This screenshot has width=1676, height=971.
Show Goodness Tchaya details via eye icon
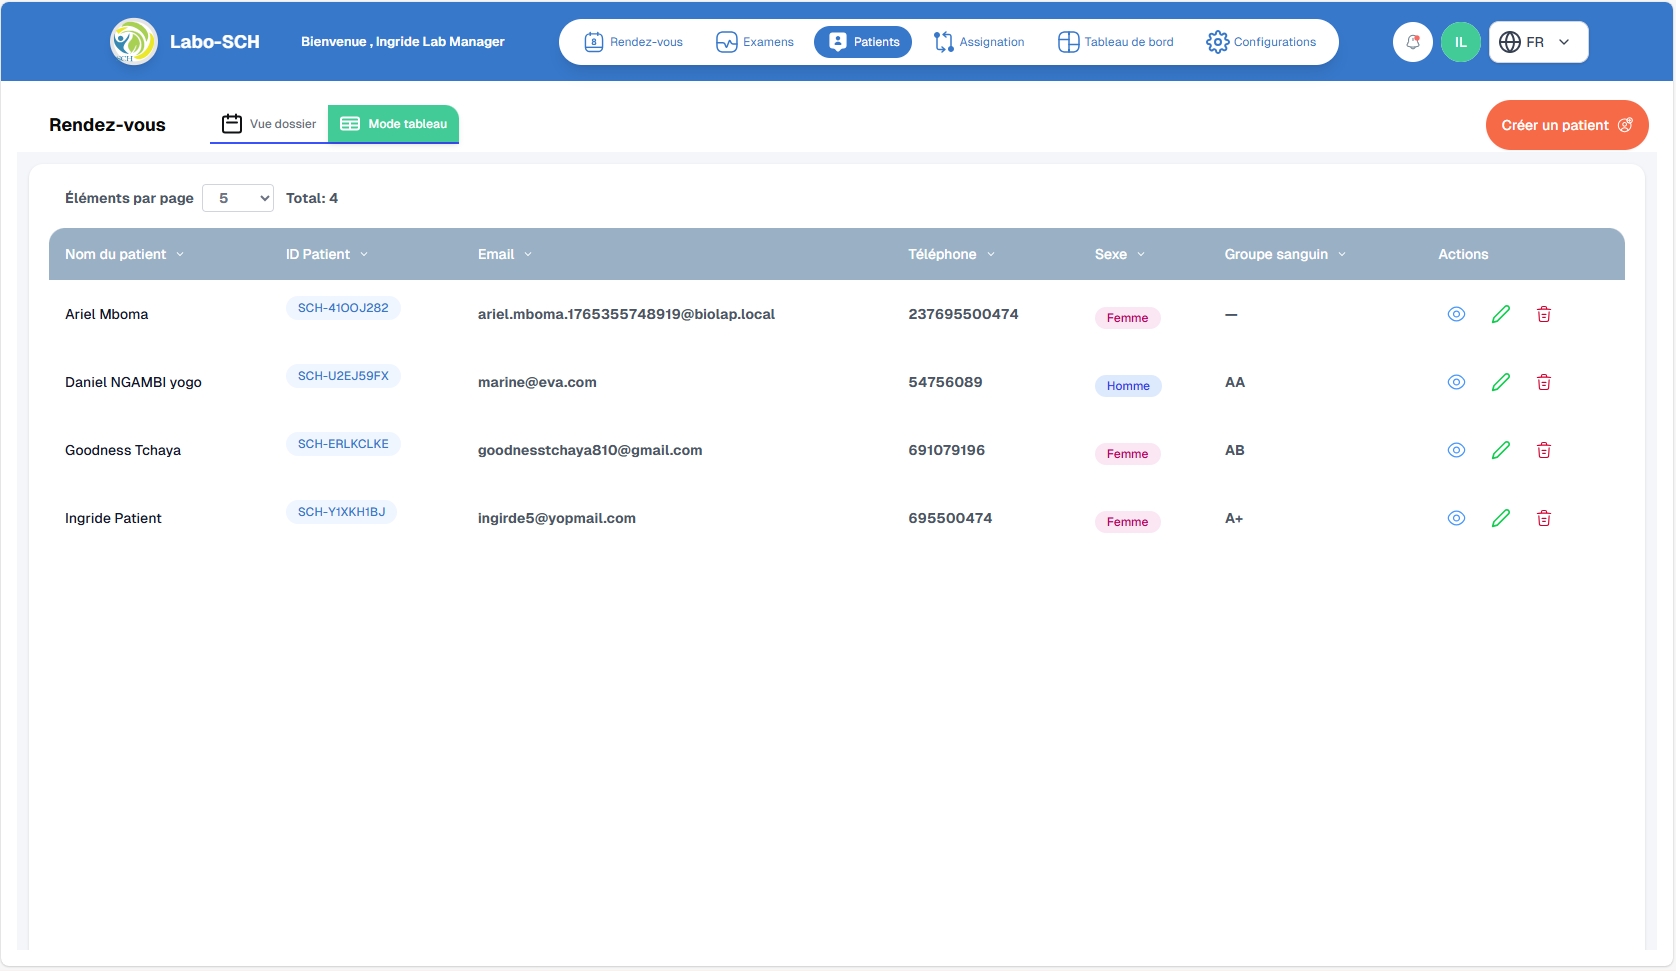[x=1456, y=450]
